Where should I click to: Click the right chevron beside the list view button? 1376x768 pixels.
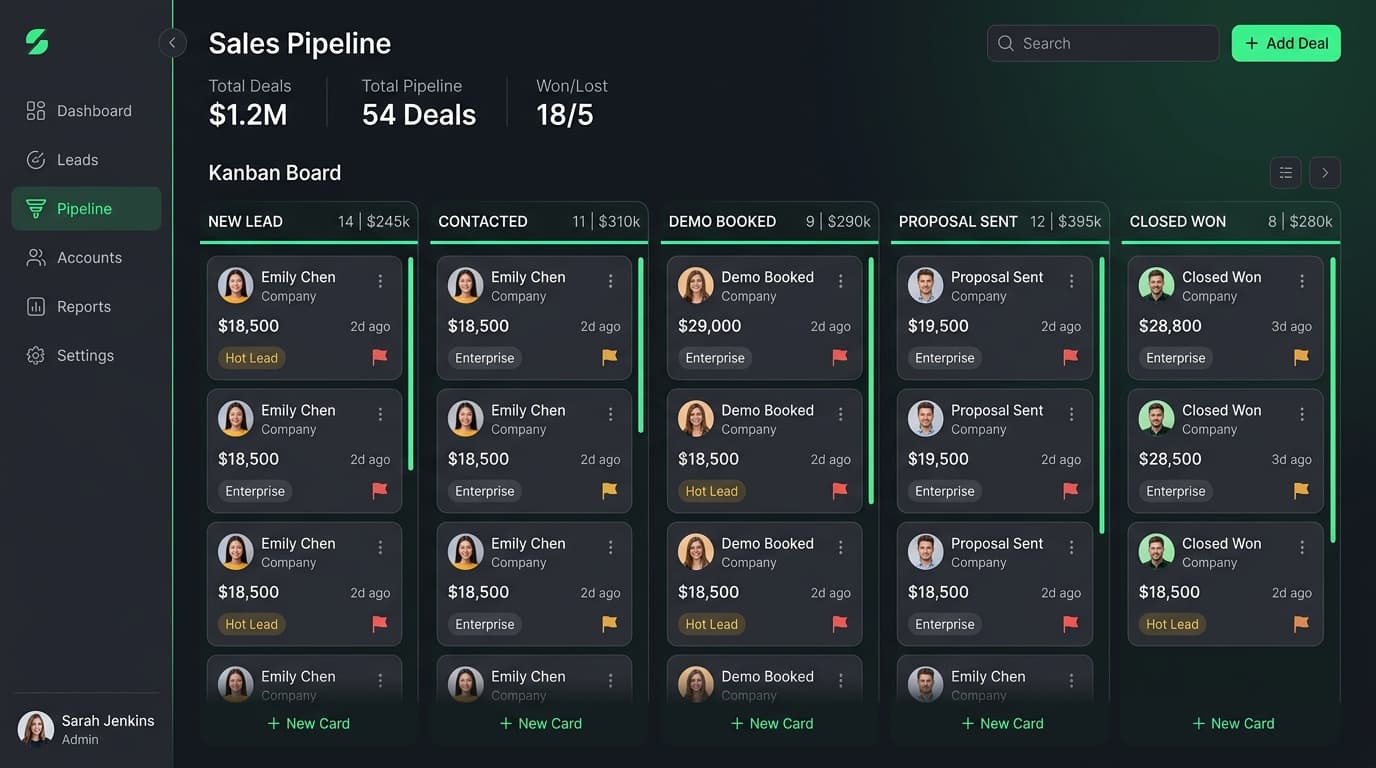[x=1325, y=172]
